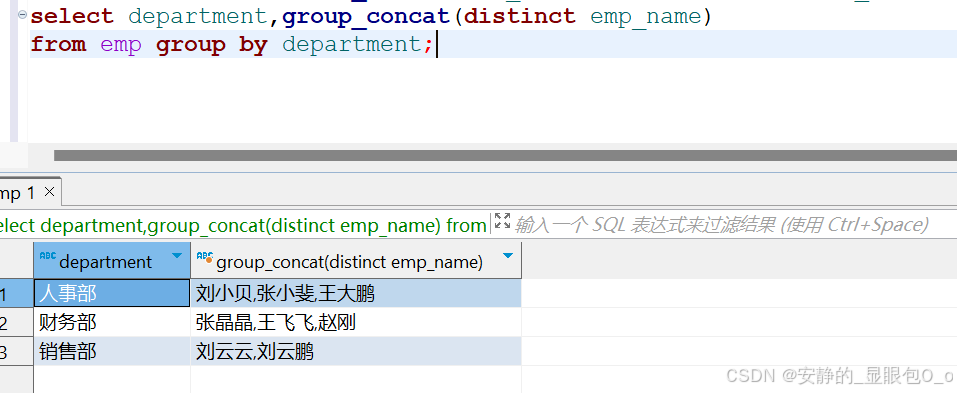The height and width of the screenshot is (393, 957).
Task: Select the 财务部 department cell
Action: pyautogui.click(x=112, y=322)
